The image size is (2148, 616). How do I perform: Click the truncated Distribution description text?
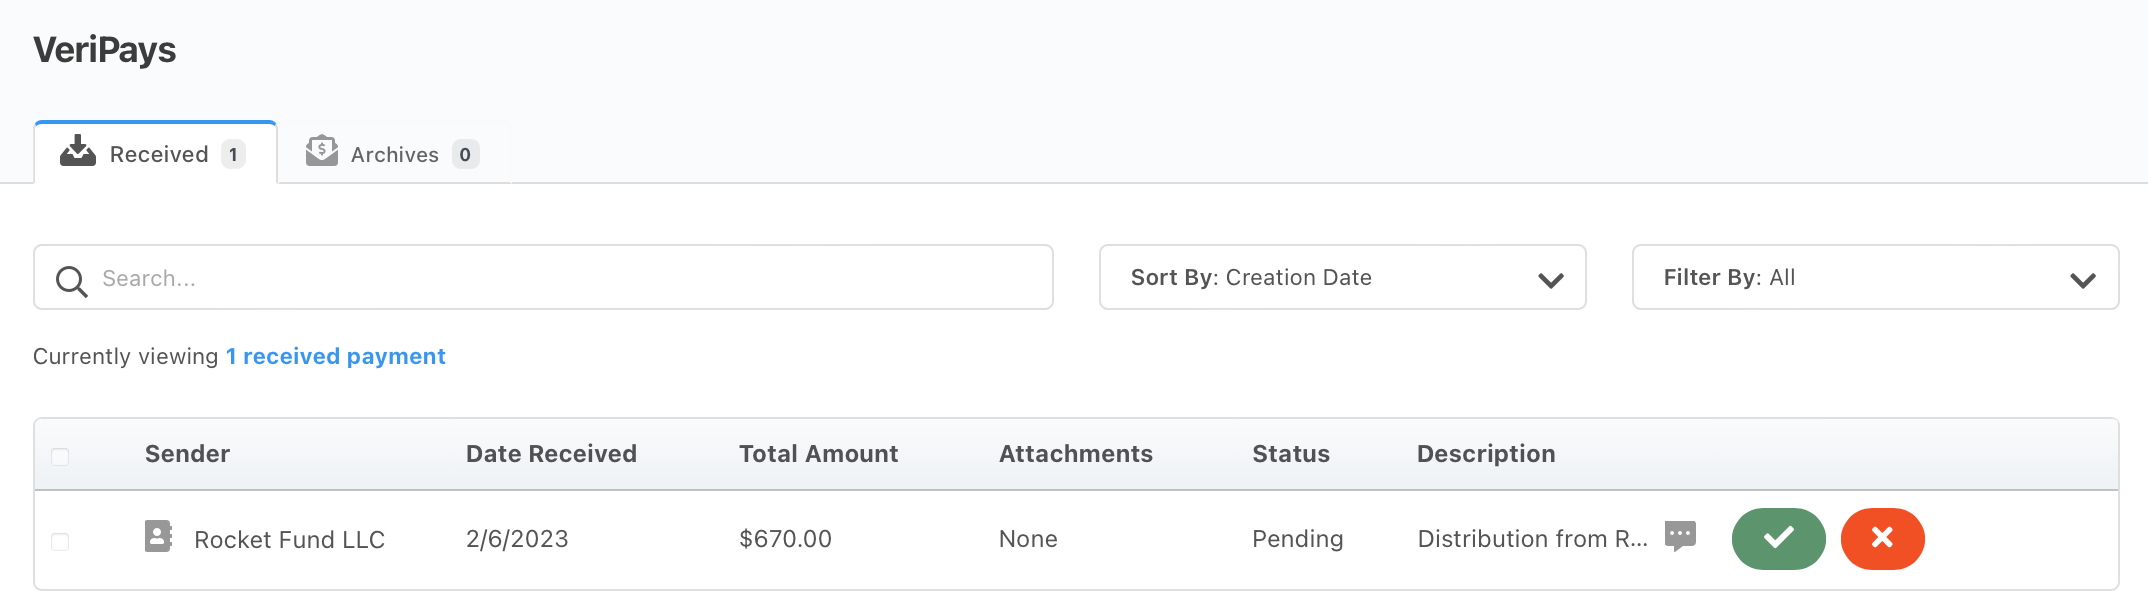click(x=1530, y=538)
